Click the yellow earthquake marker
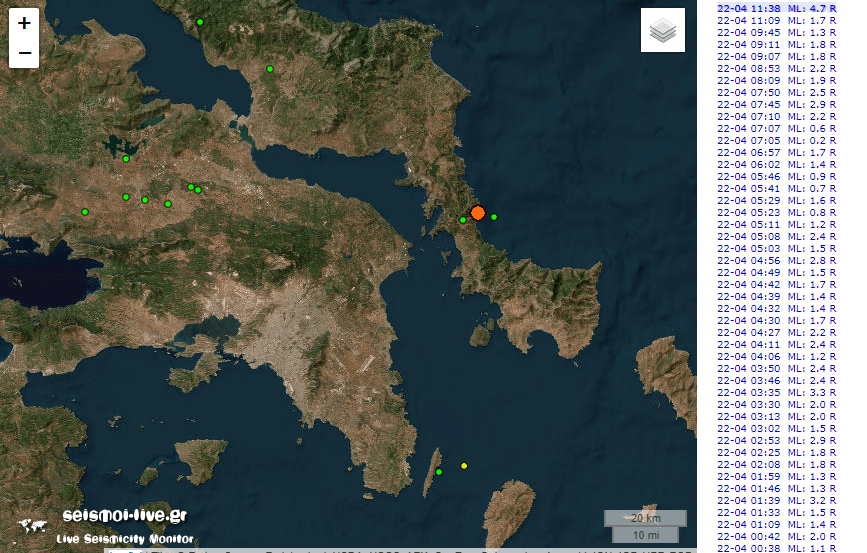The image size is (867, 553). [x=464, y=466]
